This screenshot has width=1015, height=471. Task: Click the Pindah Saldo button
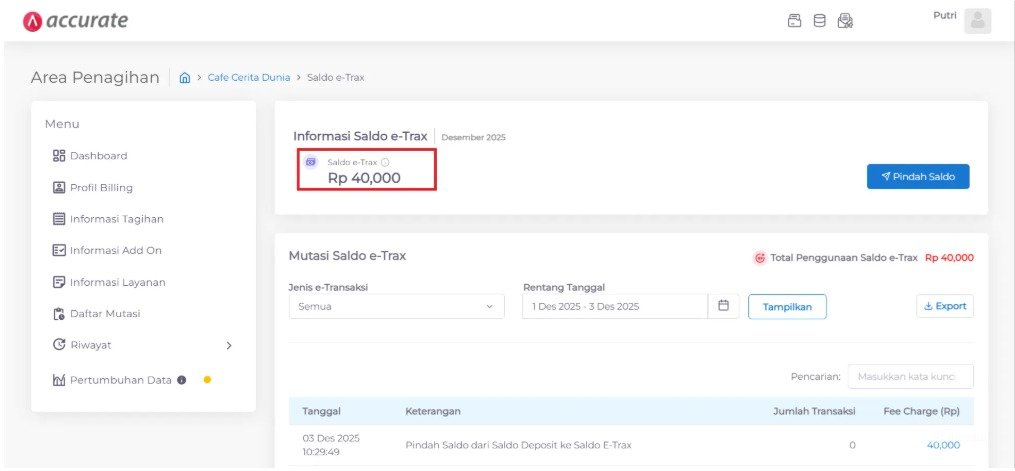coord(918,177)
